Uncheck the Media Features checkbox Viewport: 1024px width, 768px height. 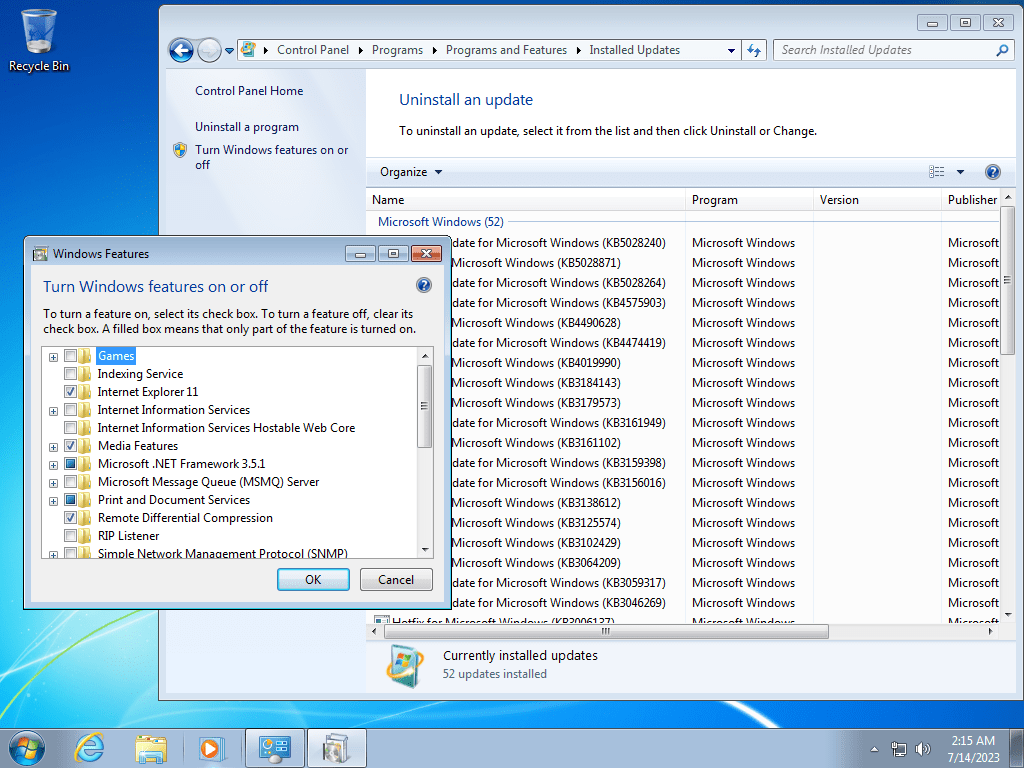tap(71, 446)
